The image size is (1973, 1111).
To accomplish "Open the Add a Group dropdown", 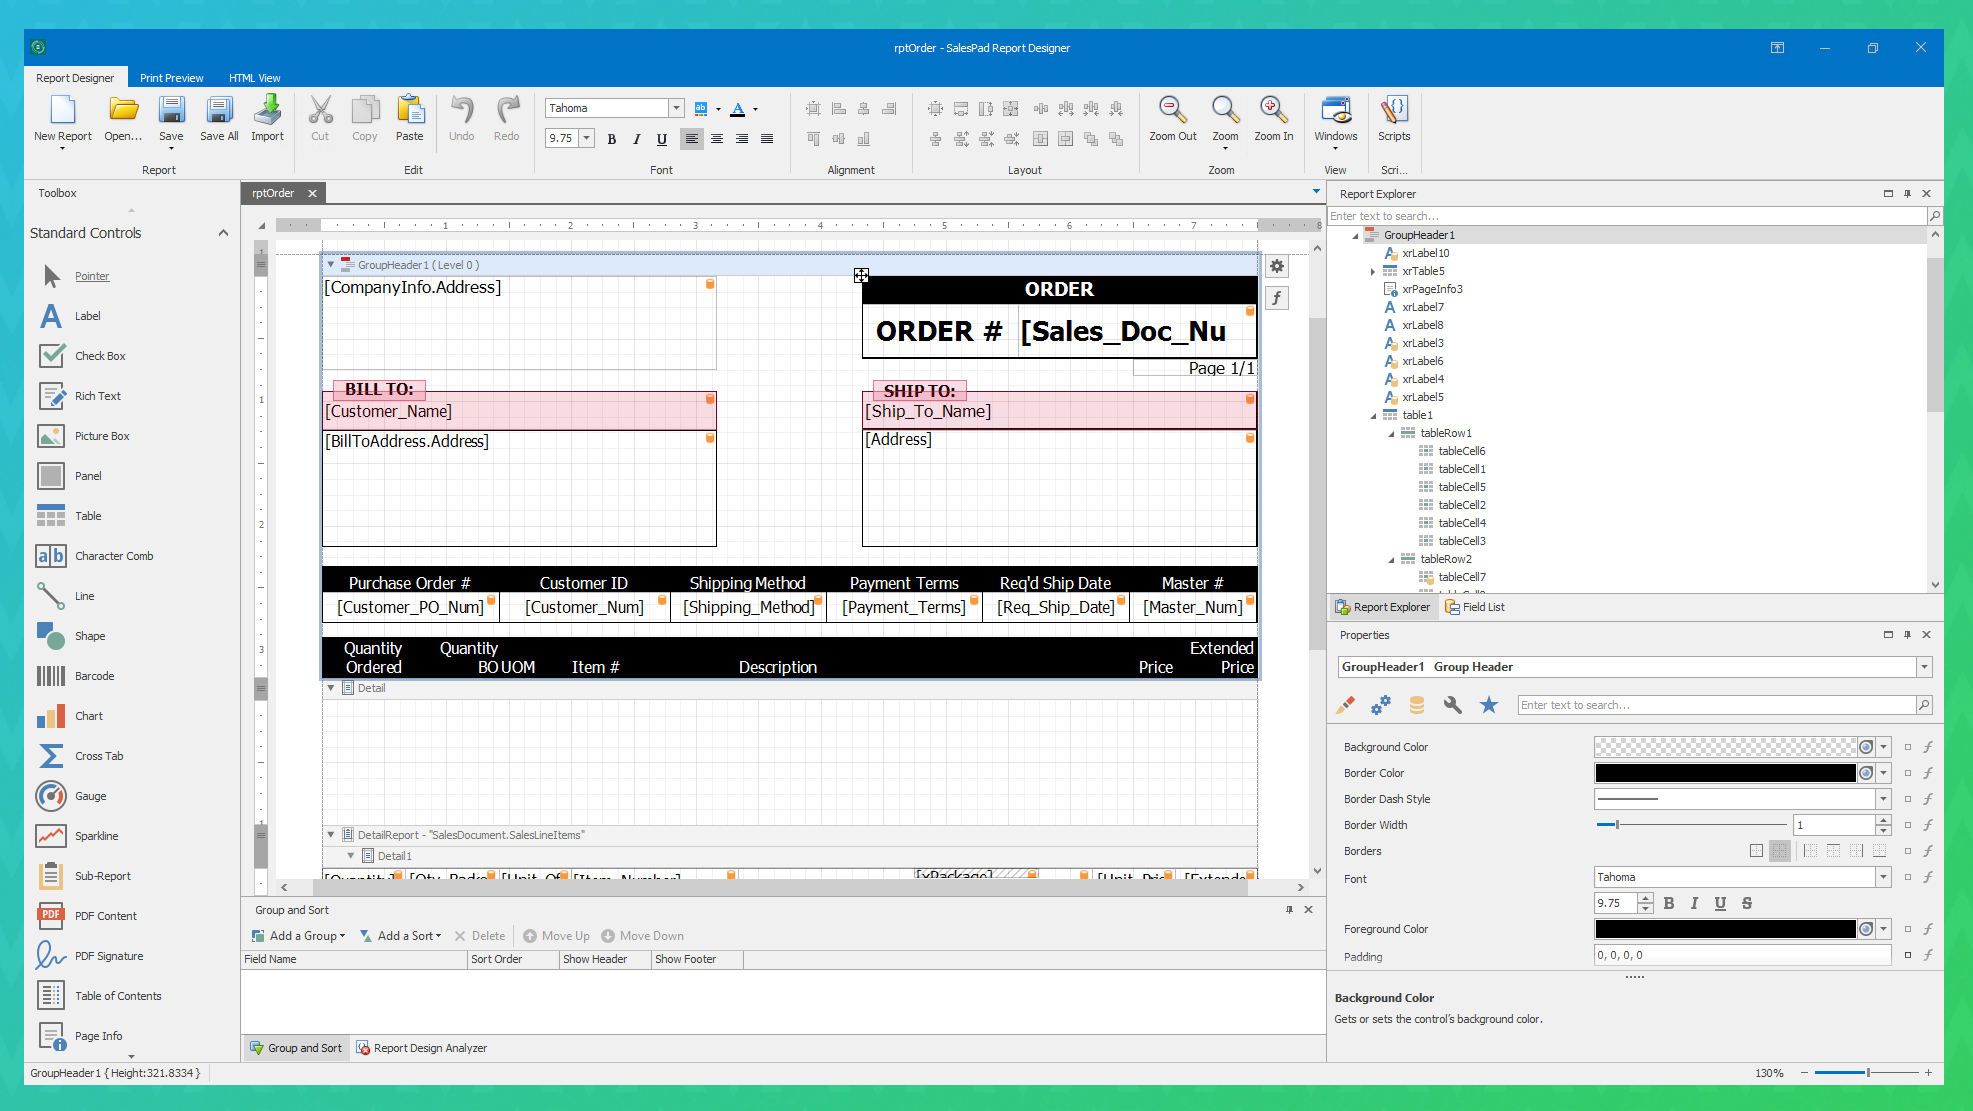I will 299,936.
